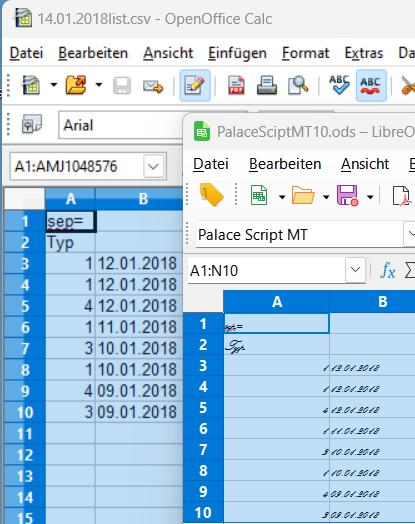
Task: Select row 9 header in LibreOffice sheet
Action: 203,492
